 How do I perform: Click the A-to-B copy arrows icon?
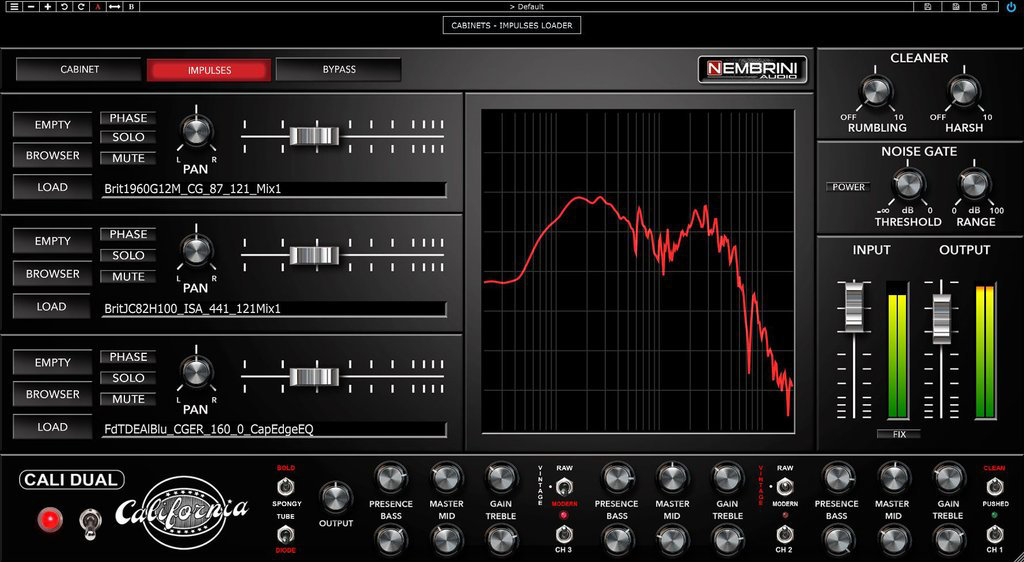click(x=115, y=7)
